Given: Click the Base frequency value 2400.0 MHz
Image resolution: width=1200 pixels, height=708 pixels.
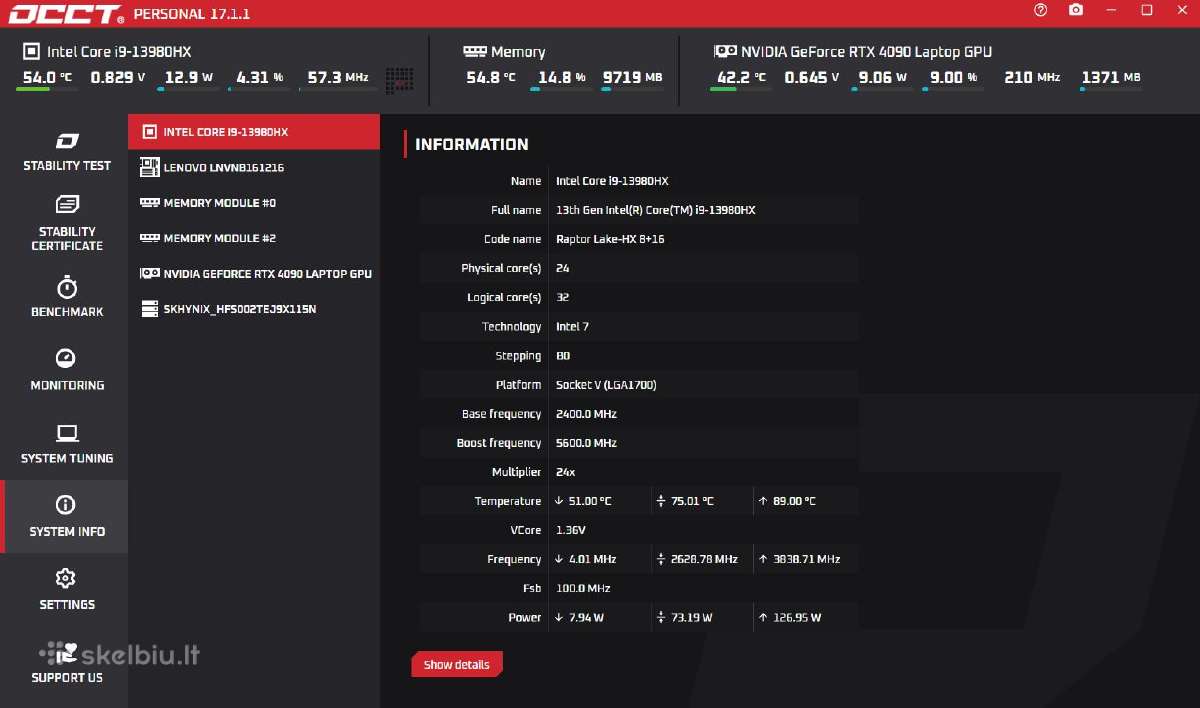Looking at the screenshot, I should tap(586, 413).
